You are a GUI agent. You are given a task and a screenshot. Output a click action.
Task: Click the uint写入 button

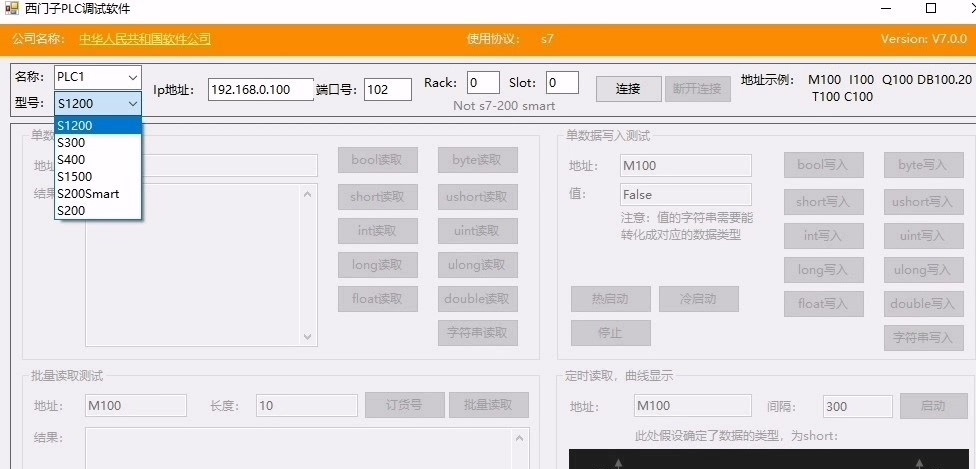coord(923,236)
